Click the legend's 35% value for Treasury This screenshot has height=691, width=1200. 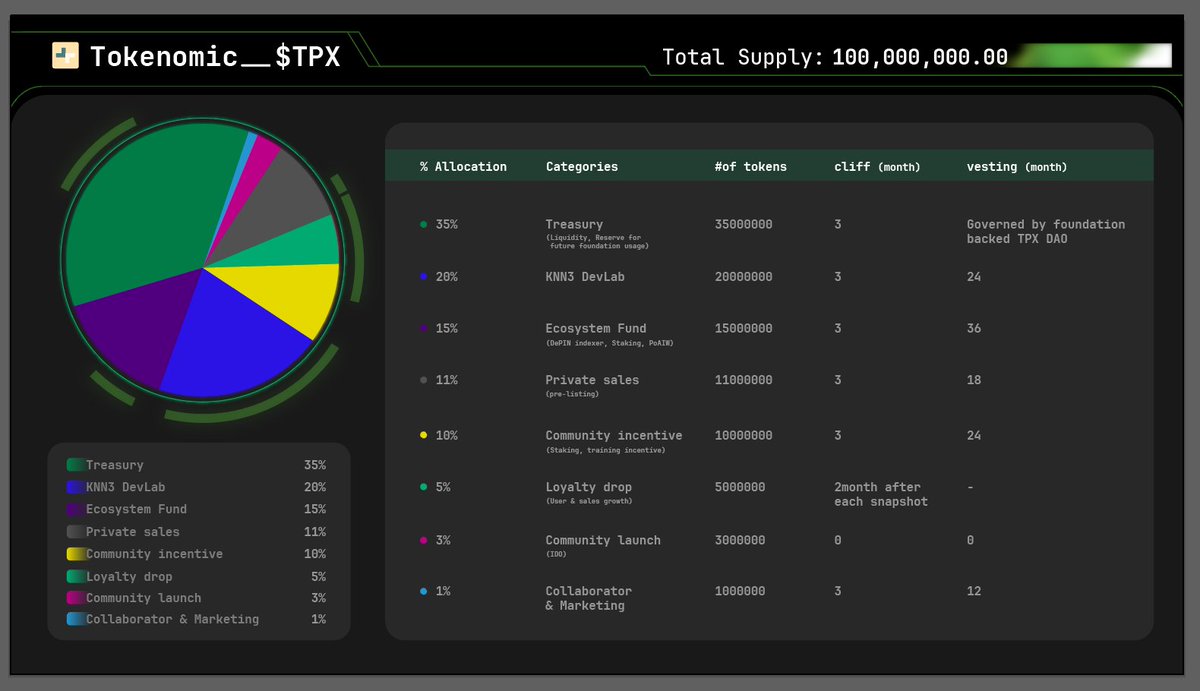[314, 465]
